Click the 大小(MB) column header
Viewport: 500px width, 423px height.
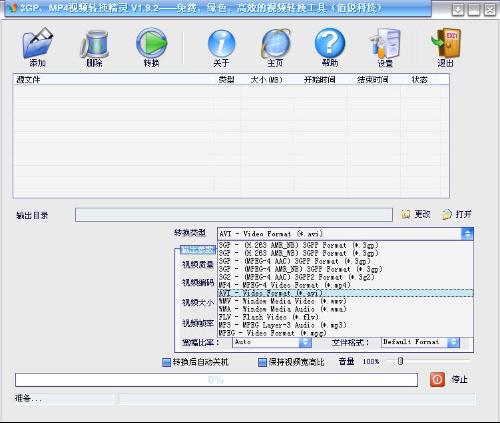[x=267, y=80]
